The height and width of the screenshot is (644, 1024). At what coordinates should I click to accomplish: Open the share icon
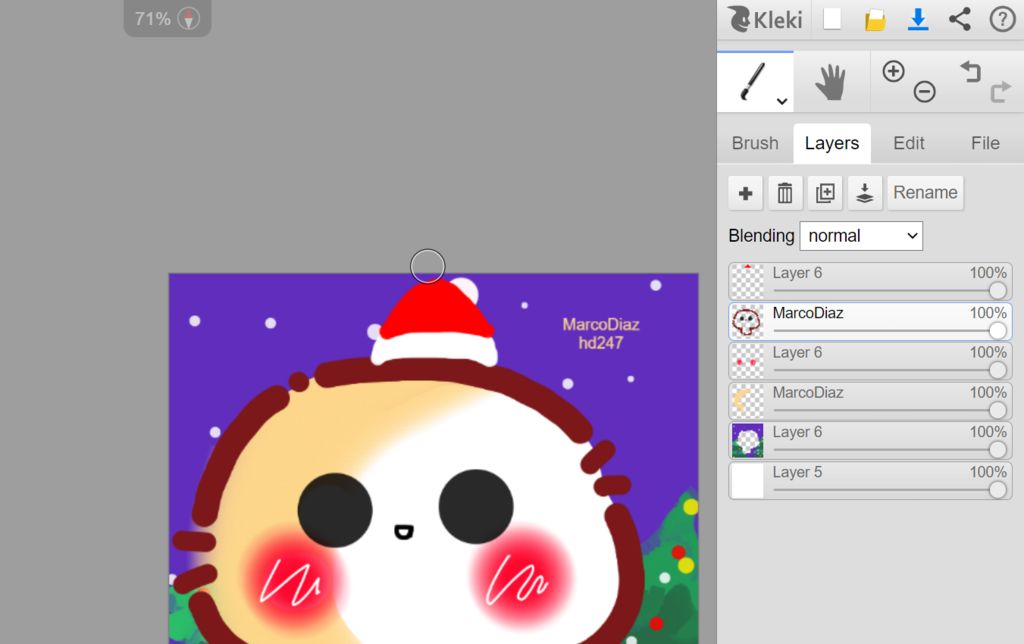(959, 19)
